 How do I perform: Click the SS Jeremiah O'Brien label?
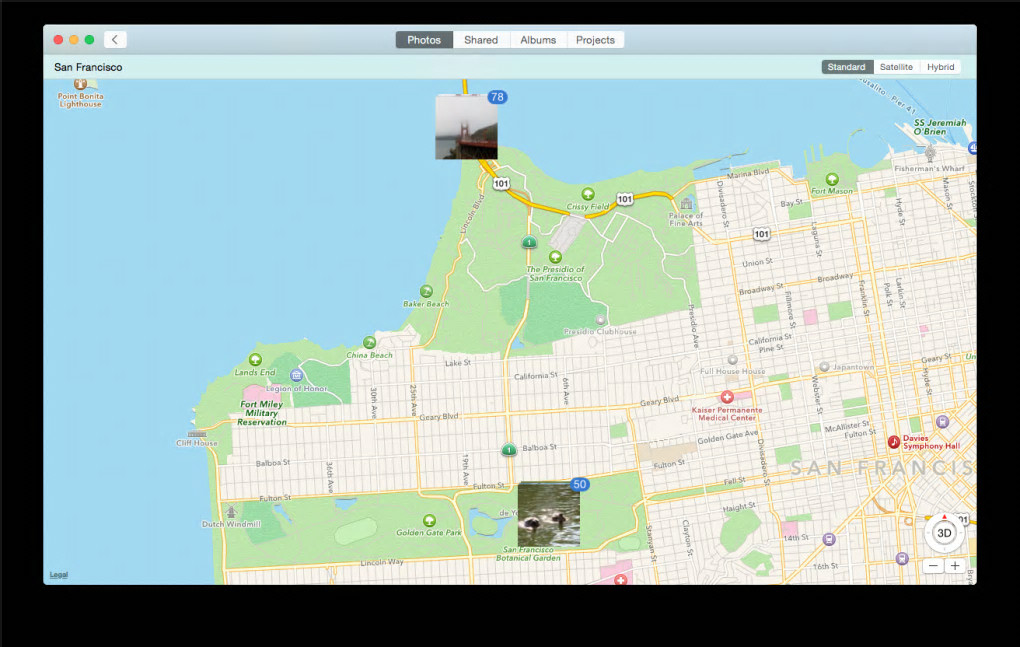940,127
